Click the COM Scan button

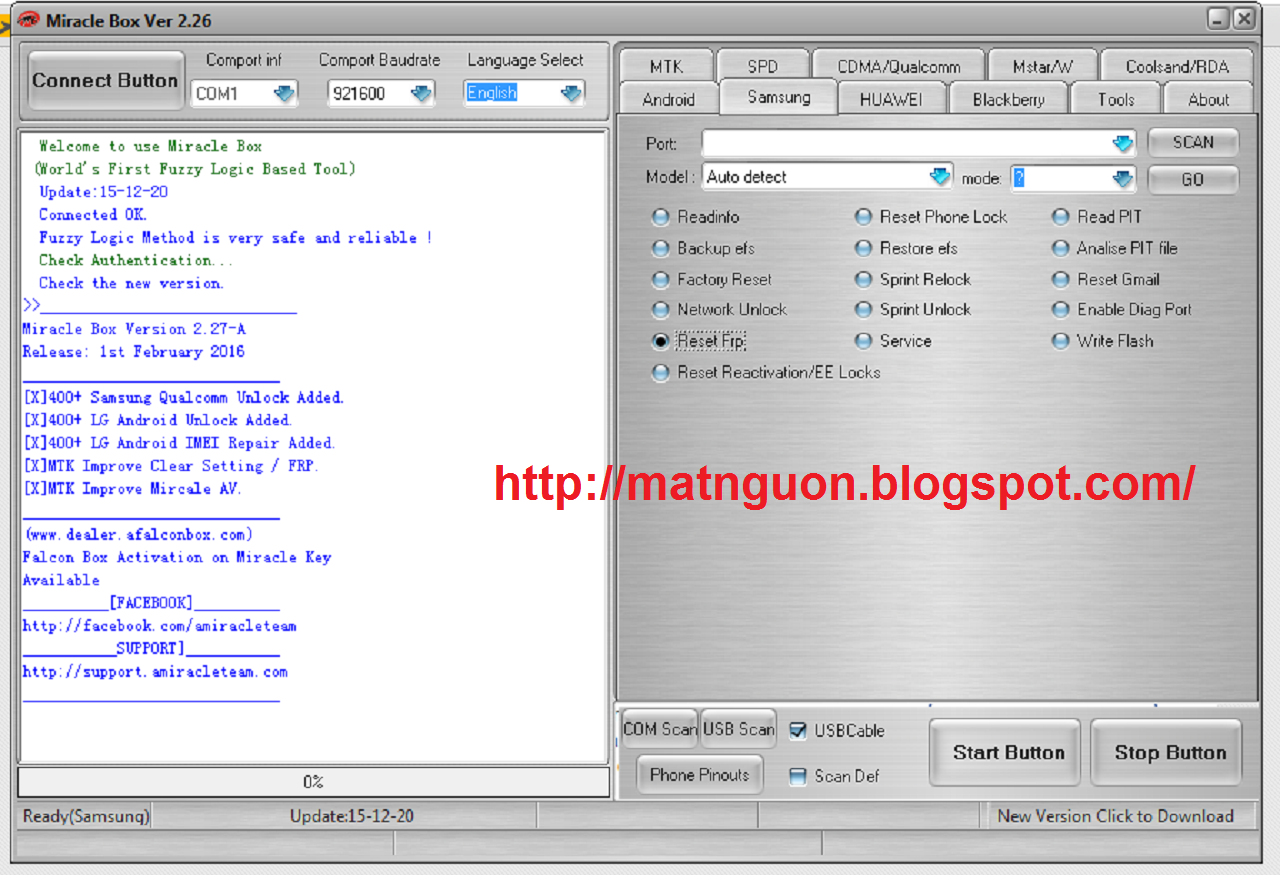point(660,729)
